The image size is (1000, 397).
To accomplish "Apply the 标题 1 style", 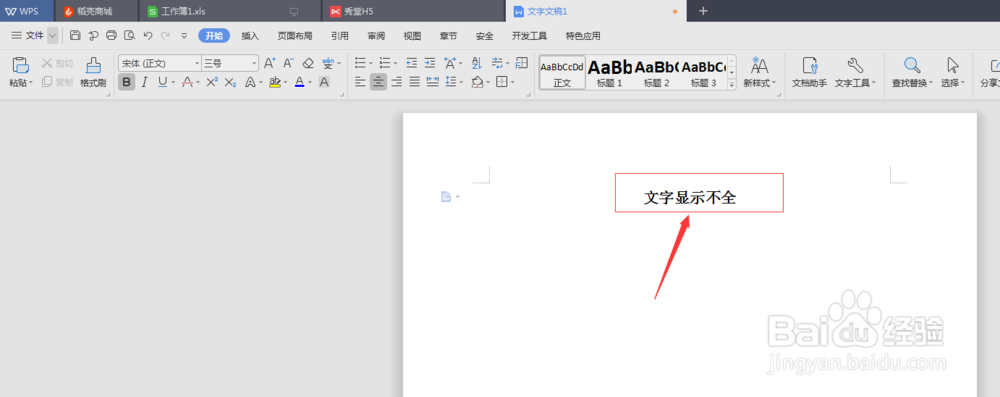I will point(610,73).
